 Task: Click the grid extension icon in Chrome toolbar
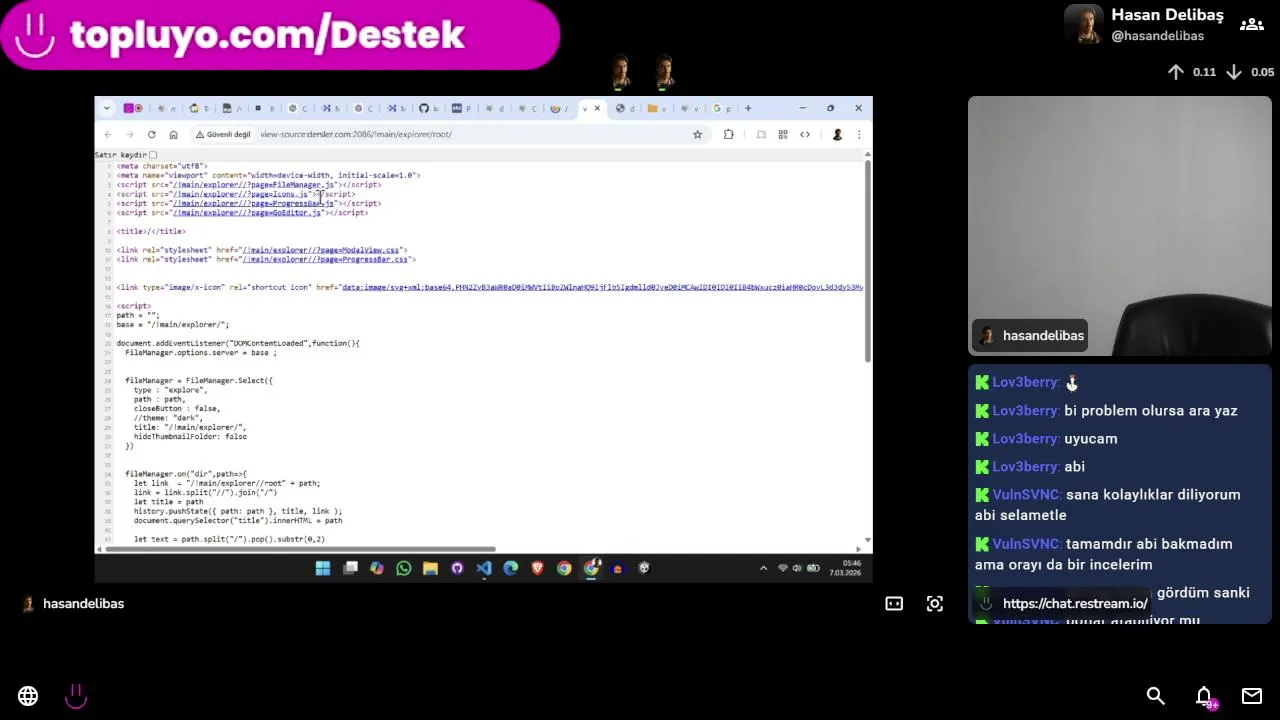[783, 134]
